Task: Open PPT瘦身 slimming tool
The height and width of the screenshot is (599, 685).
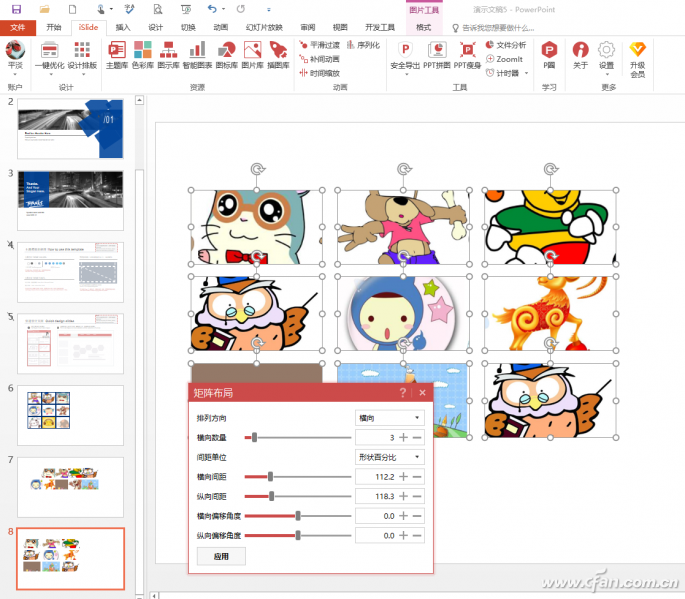Action: pyautogui.click(x=467, y=55)
